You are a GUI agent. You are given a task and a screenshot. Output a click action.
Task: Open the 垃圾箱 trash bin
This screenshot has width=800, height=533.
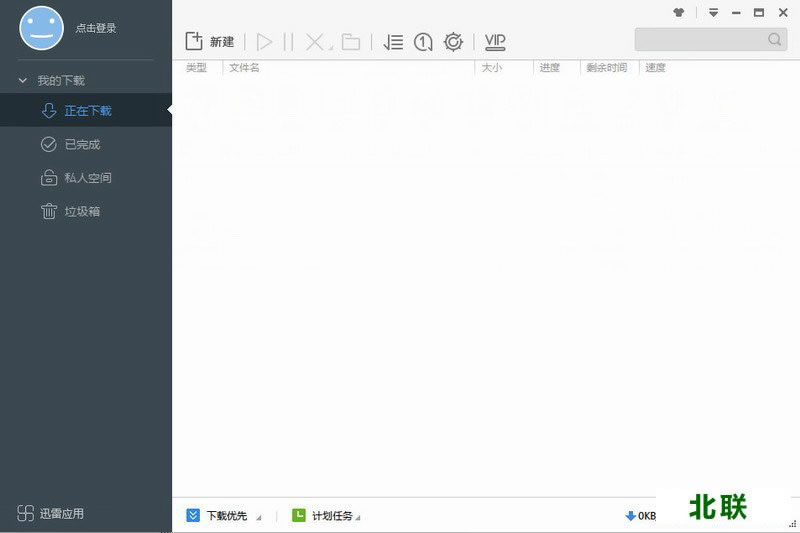(82, 211)
